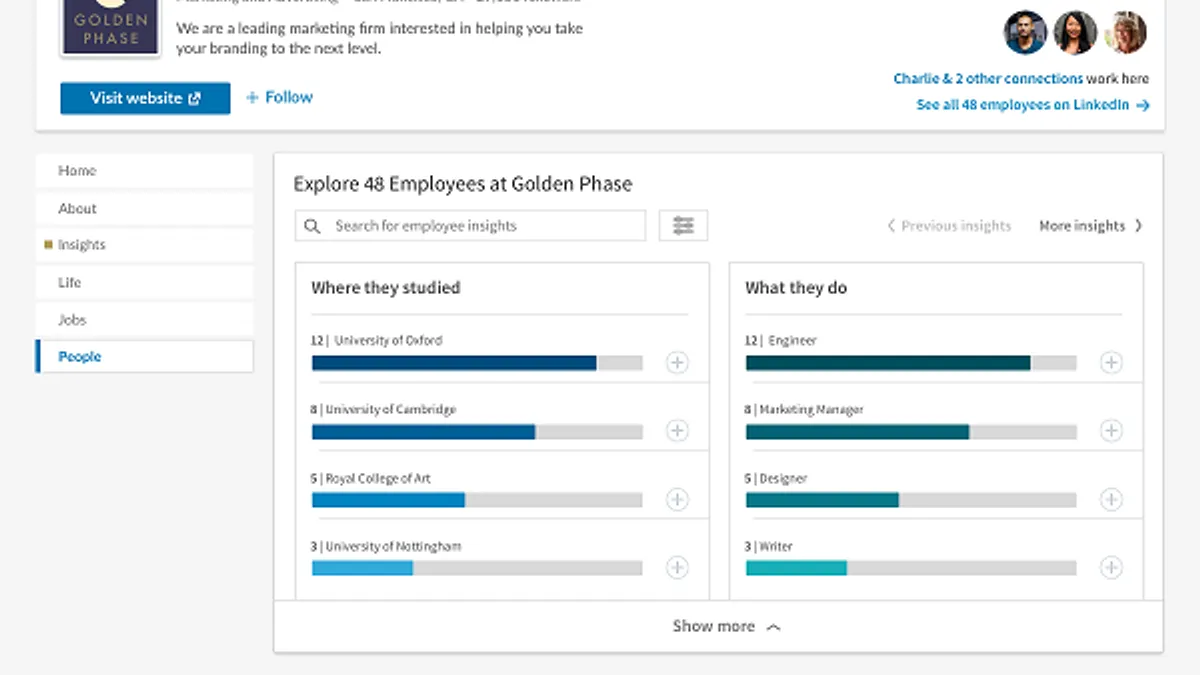The width and height of the screenshot is (1200, 675).
Task: Open the Jobs section
Action: point(145,320)
